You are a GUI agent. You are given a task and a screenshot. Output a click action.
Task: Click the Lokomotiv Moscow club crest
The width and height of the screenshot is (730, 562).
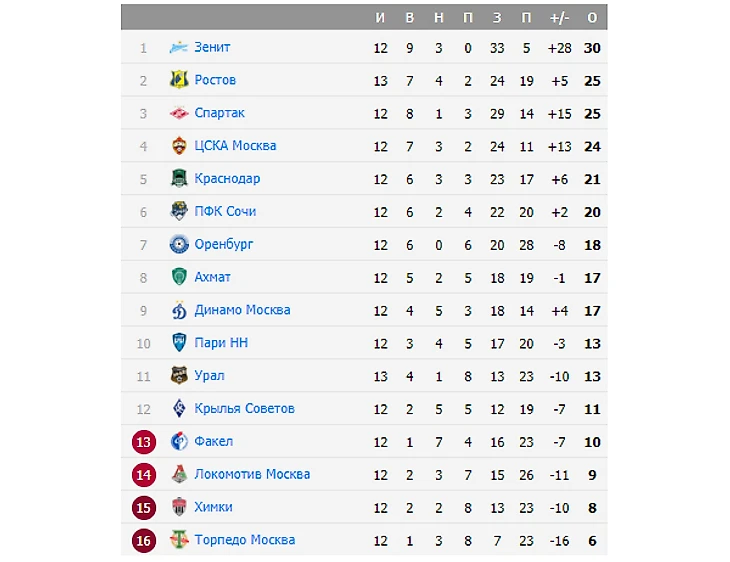(179, 474)
